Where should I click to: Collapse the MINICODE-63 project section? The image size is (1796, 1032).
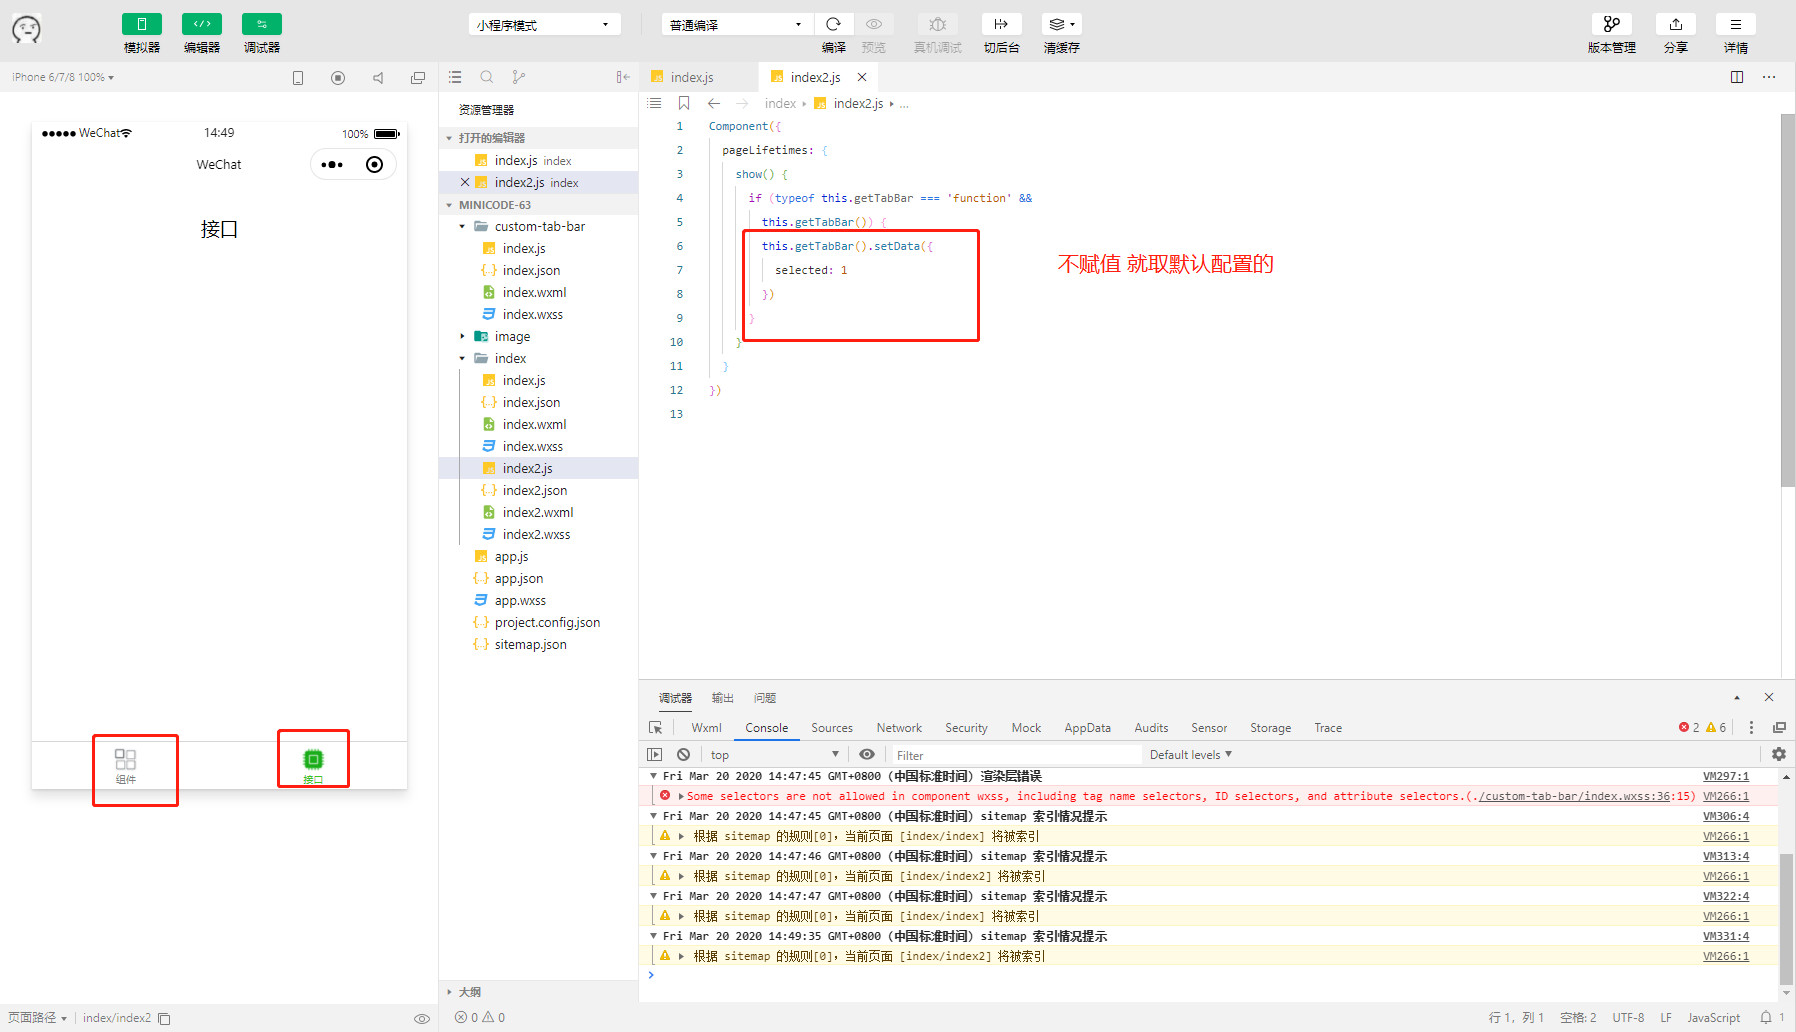click(449, 205)
